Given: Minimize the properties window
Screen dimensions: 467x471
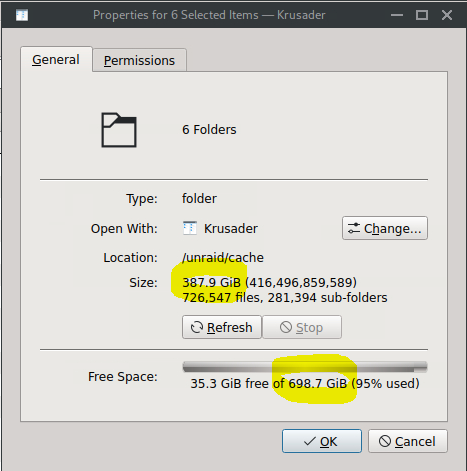Looking at the screenshot, I should click(397, 15).
